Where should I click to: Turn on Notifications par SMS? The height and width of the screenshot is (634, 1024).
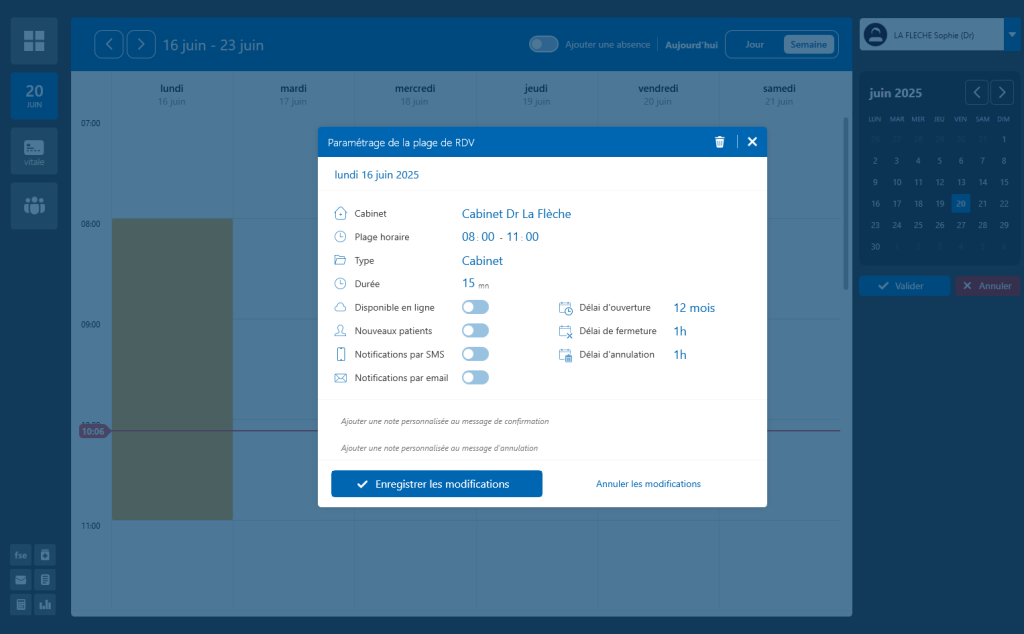tap(475, 354)
